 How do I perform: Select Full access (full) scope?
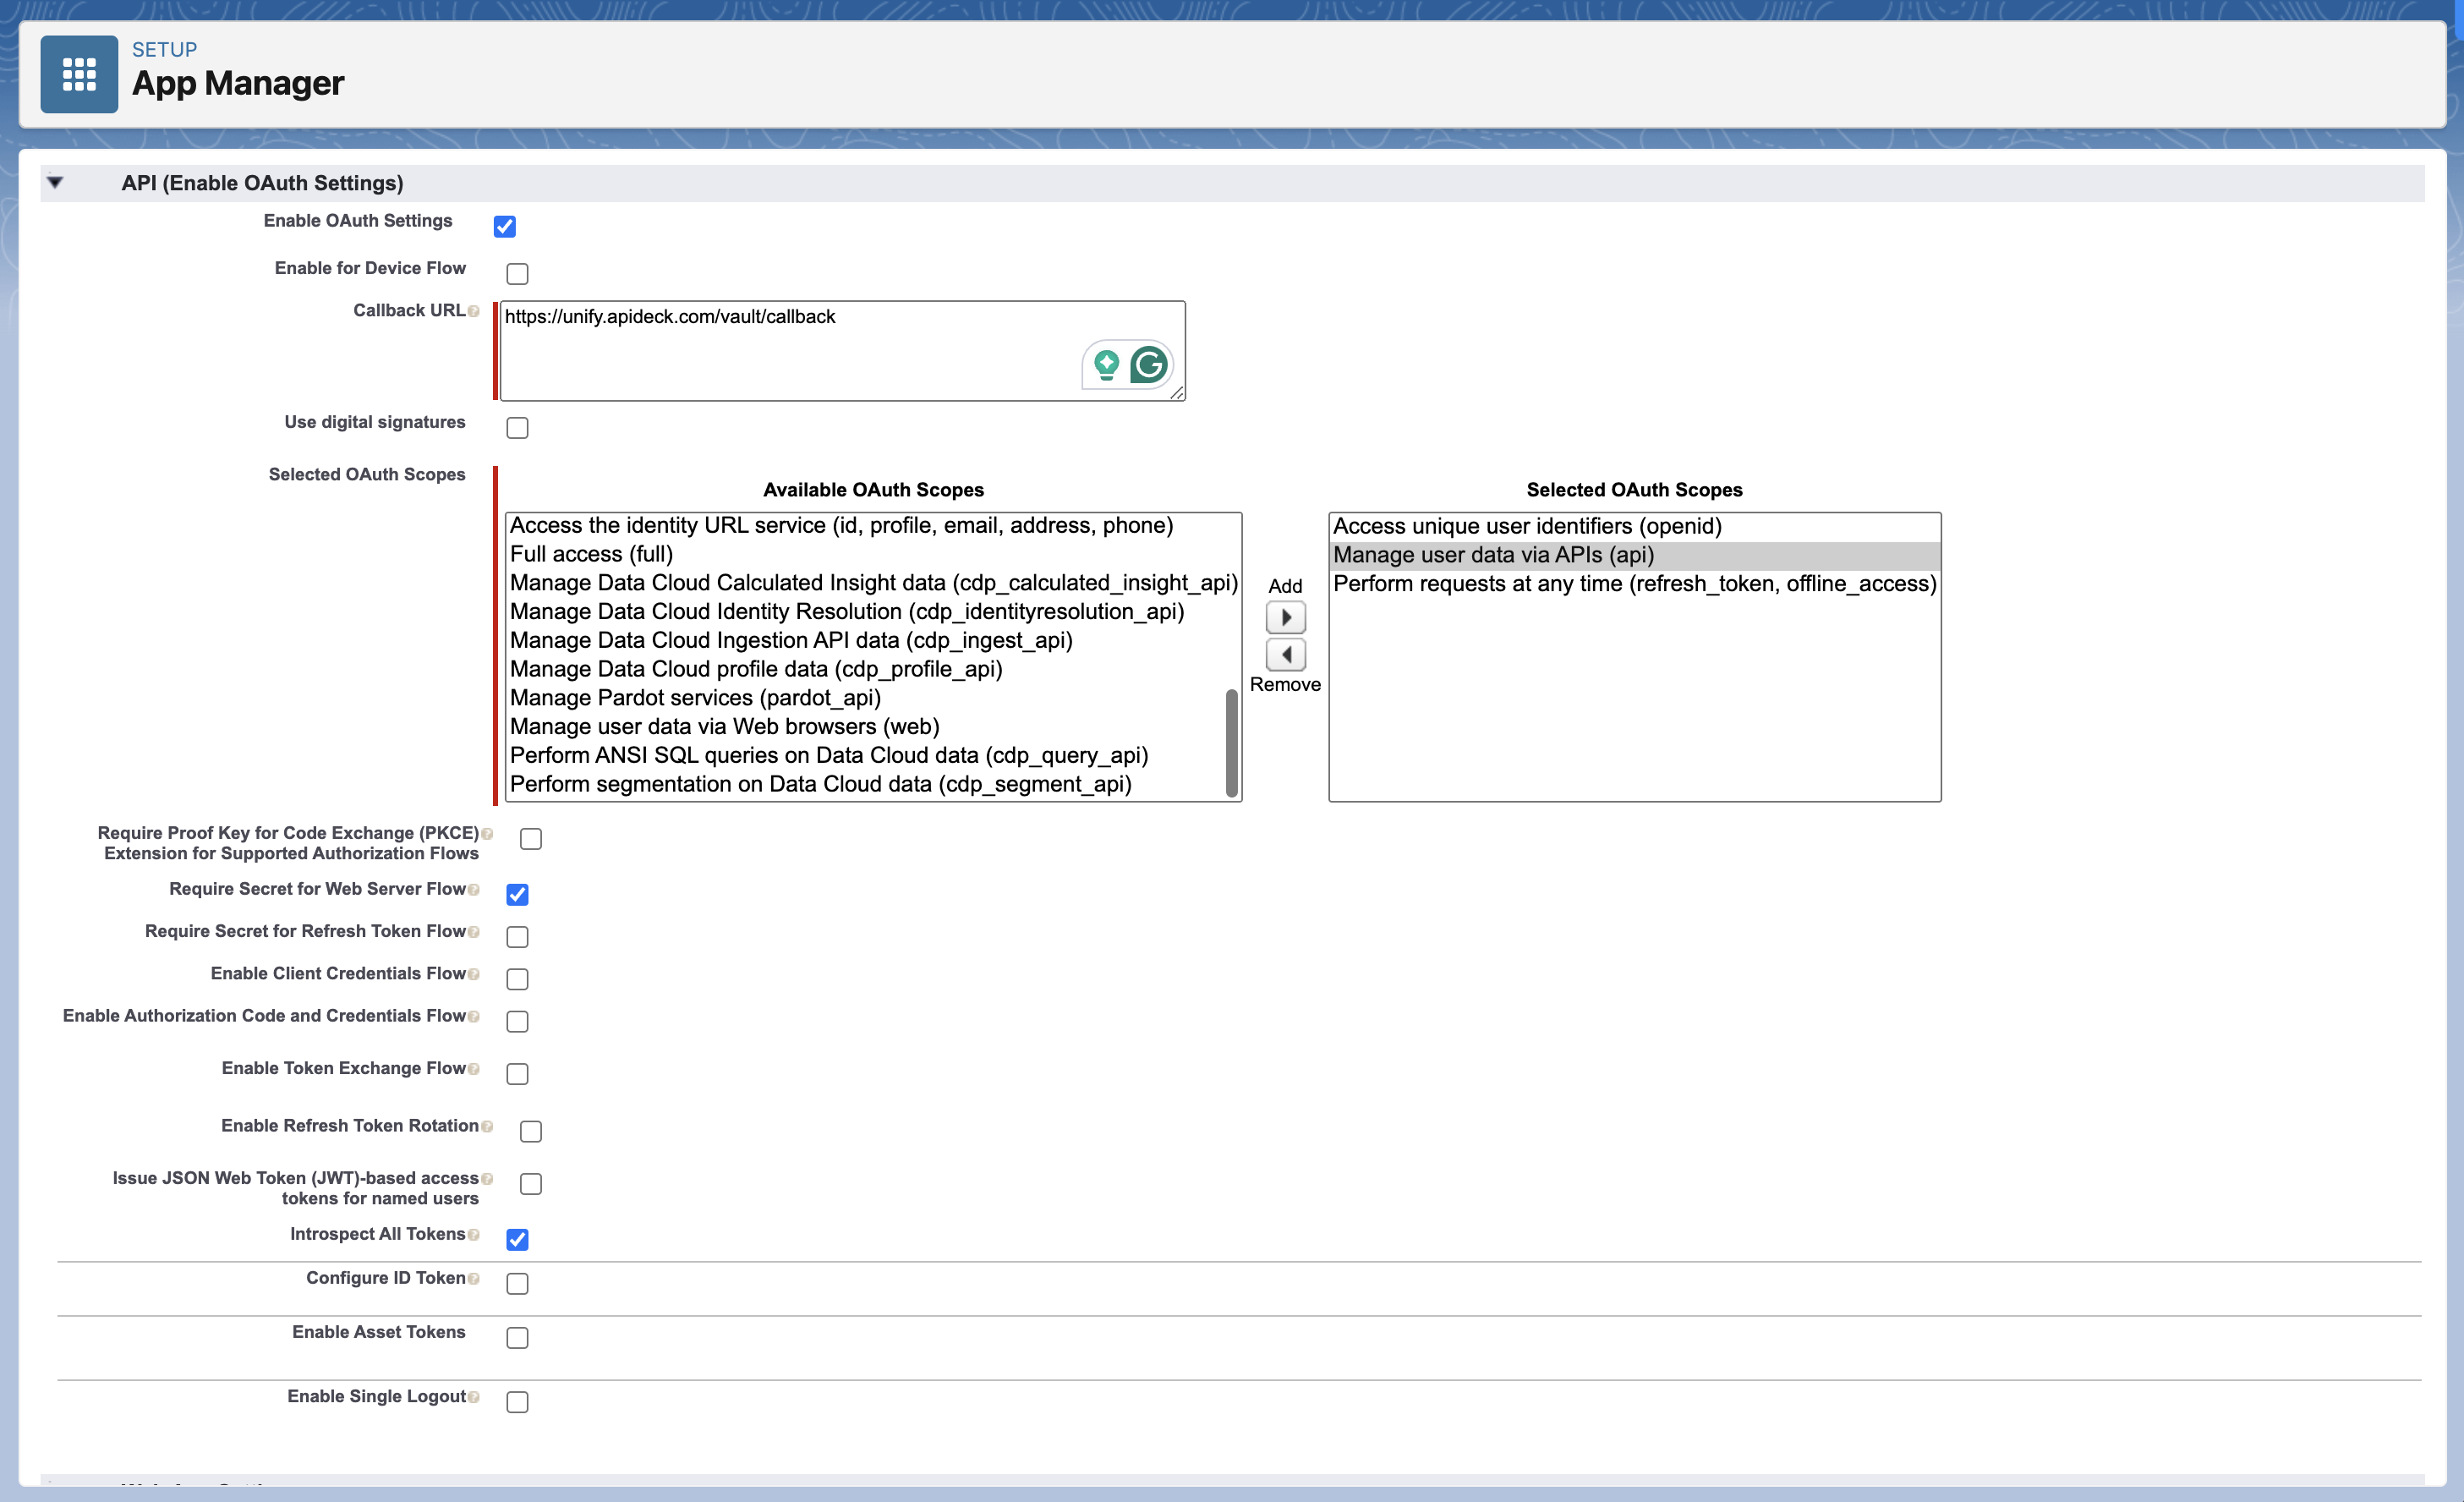pyautogui.click(x=866, y=554)
